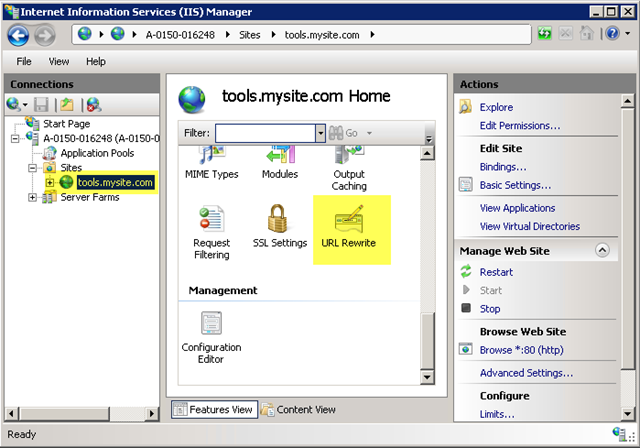Click the features list scroll down arrow
640x448 pixels.
point(427,377)
